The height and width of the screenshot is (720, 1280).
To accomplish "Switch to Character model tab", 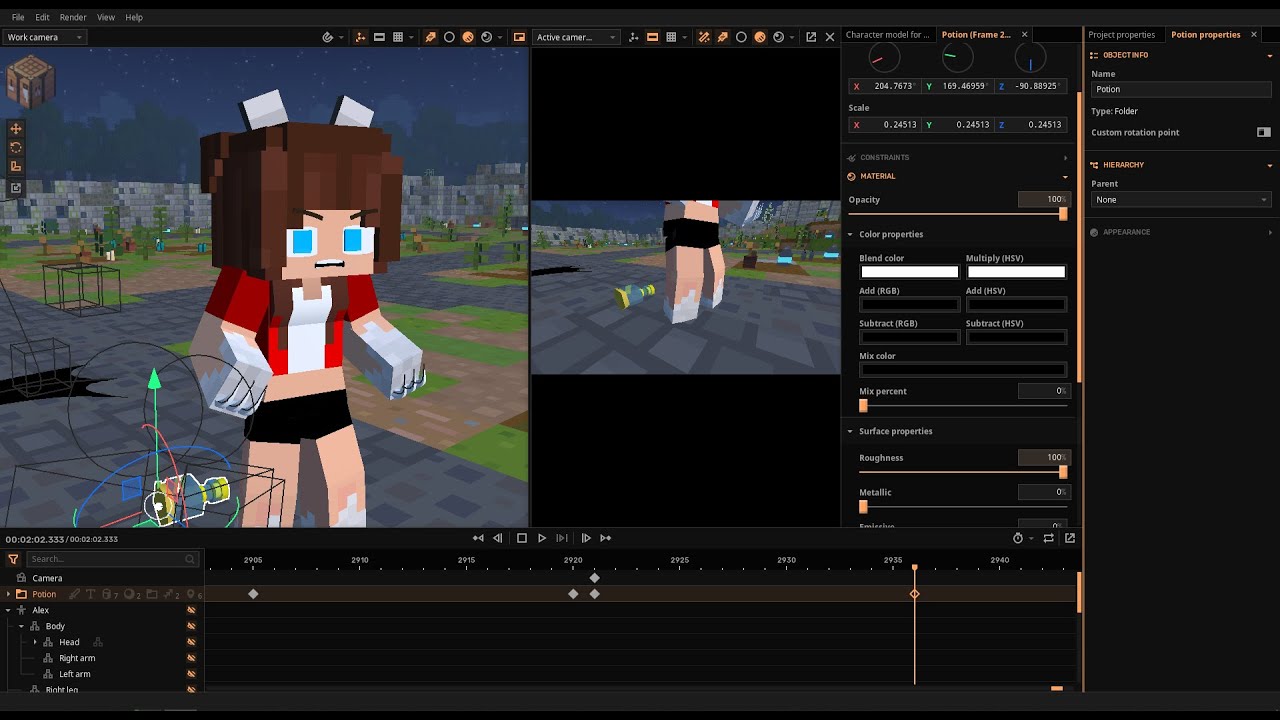I will click(888, 35).
